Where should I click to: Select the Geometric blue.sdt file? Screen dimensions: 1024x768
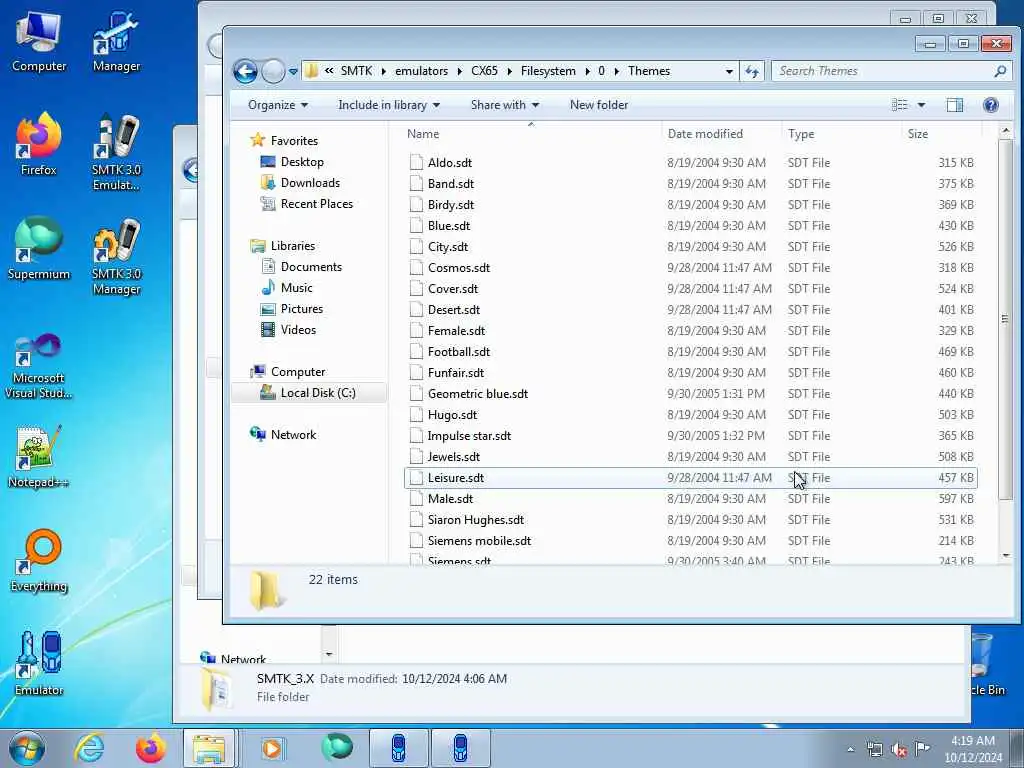click(690, 394)
